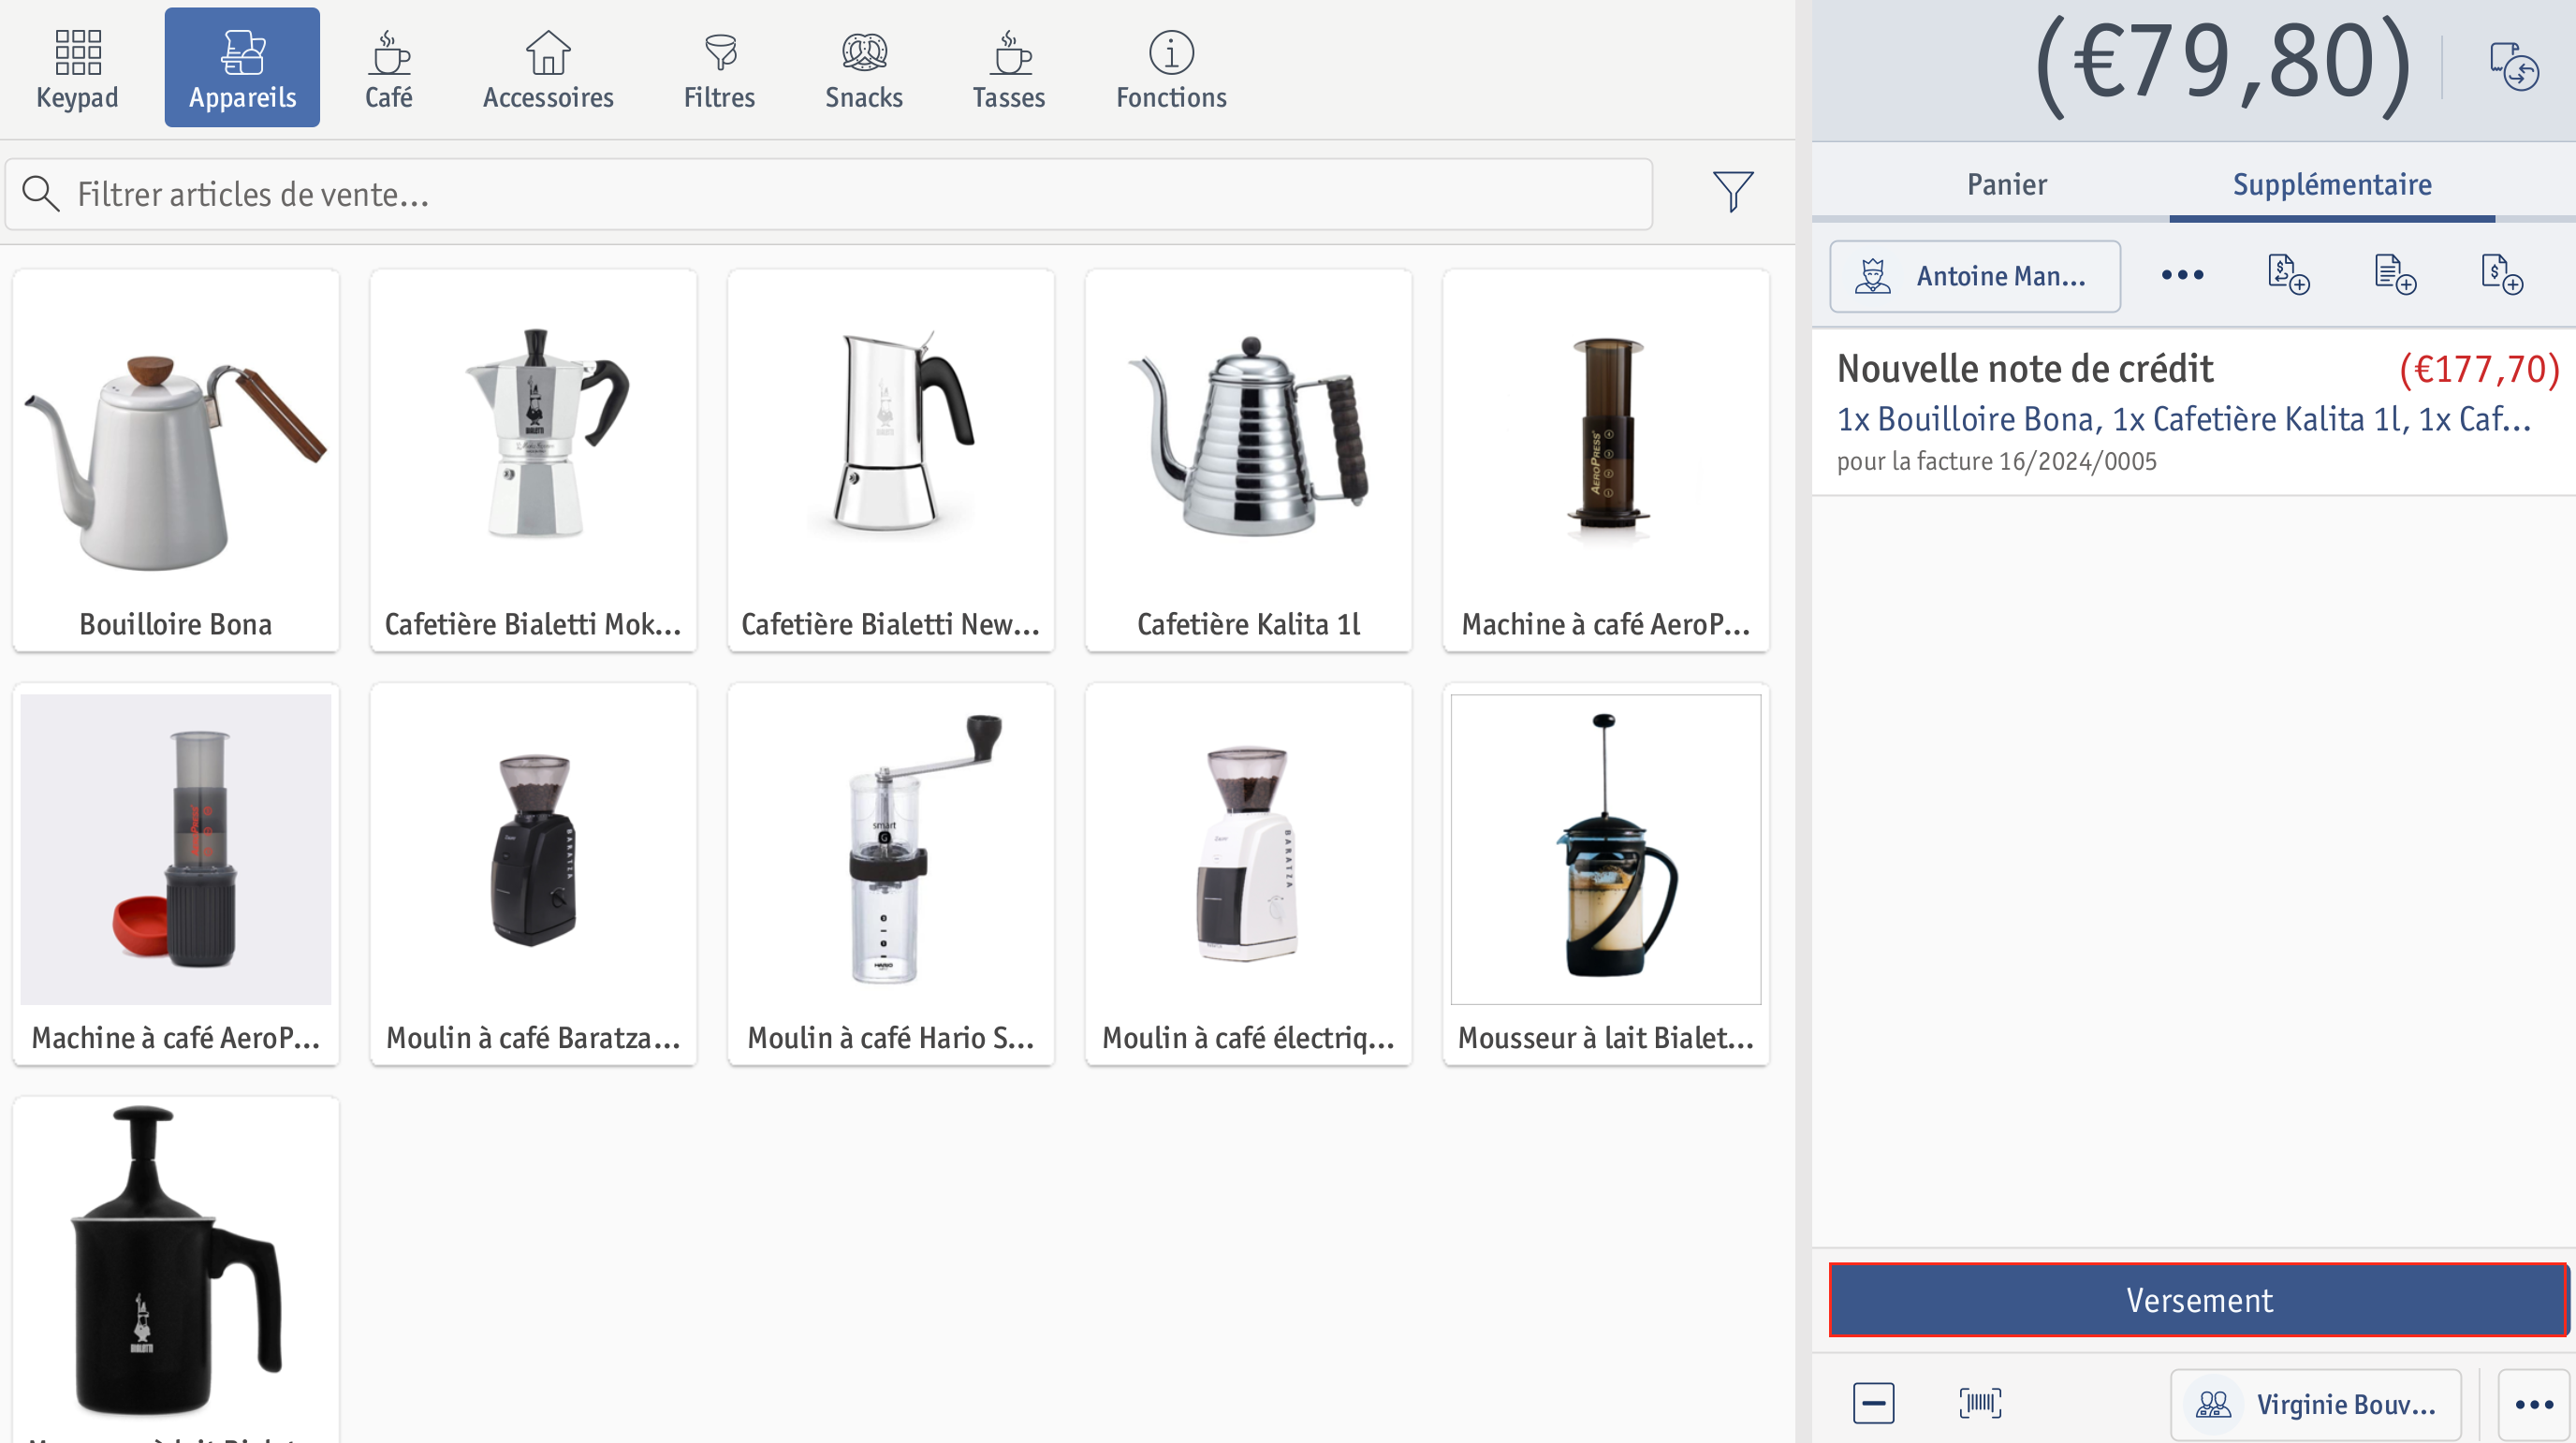Select the Supplémentaire tab

coord(2332,184)
